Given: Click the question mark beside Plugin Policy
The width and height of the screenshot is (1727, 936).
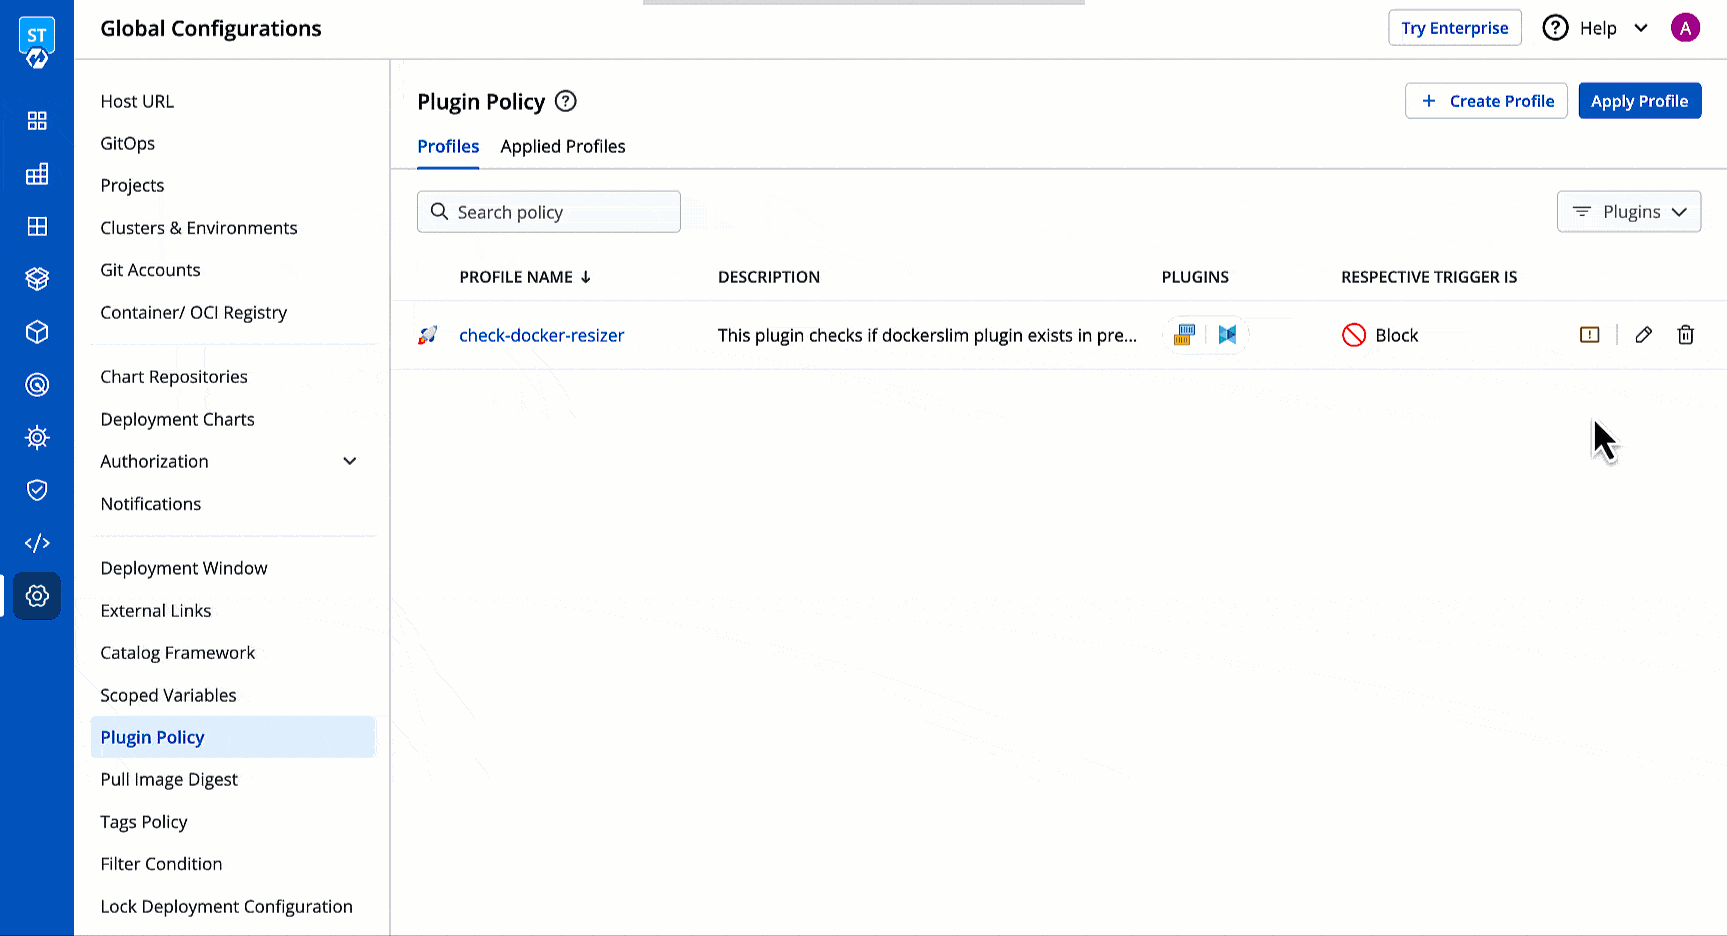Looking at the screenshot, I should tap(566, 101).
